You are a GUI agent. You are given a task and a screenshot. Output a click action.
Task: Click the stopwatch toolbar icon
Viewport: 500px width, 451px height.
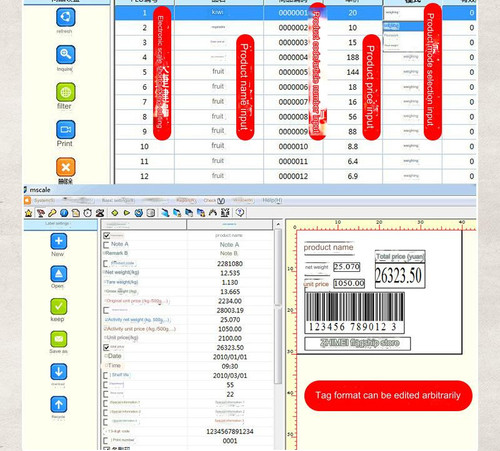pos(87,213)
